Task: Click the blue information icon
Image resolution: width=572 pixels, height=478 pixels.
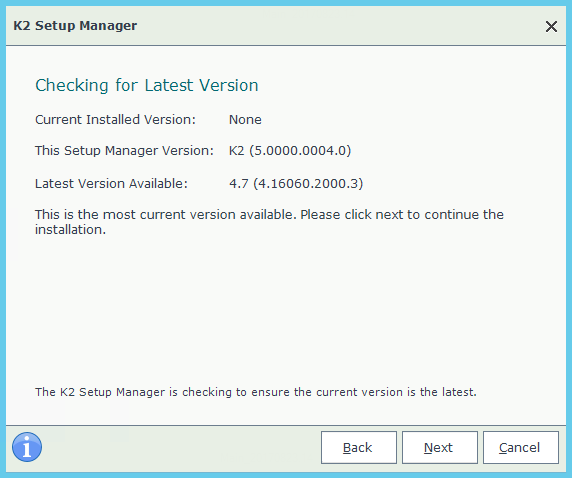Action: point(27,447)
